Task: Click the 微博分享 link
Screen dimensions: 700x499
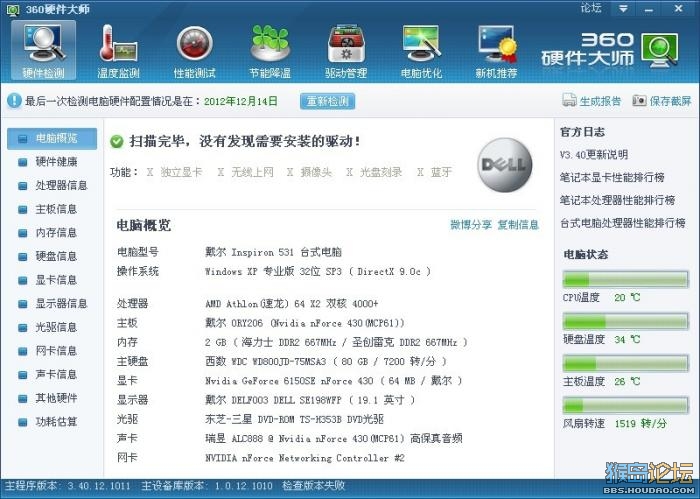Action: 471,225
